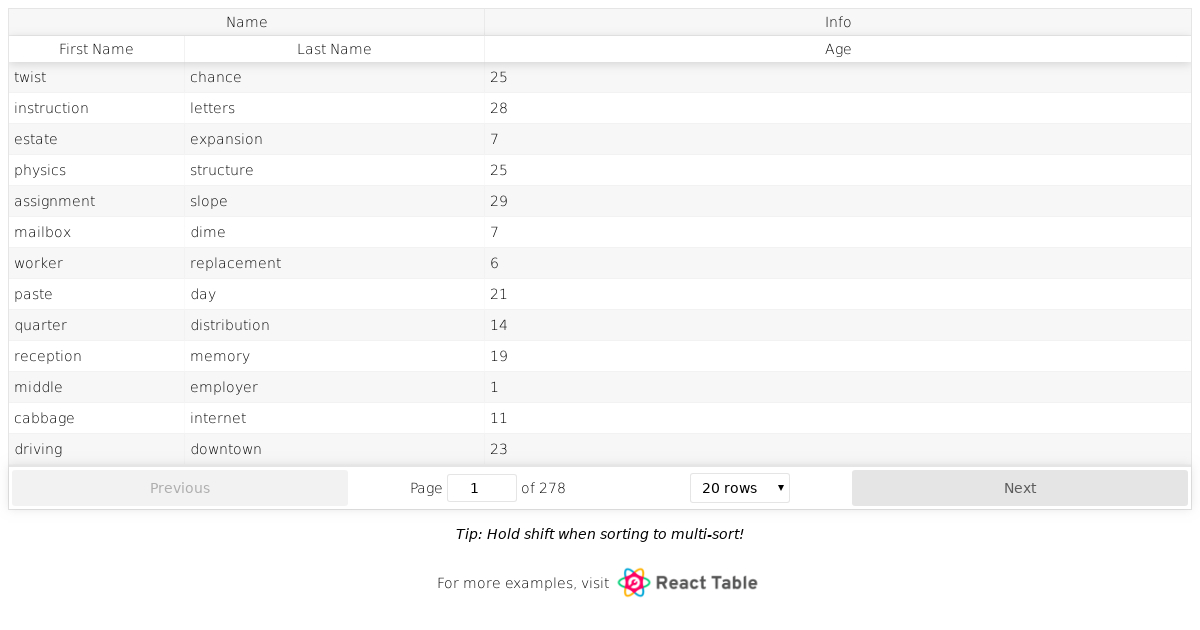Click the disabled Previous button

[180, 488]
